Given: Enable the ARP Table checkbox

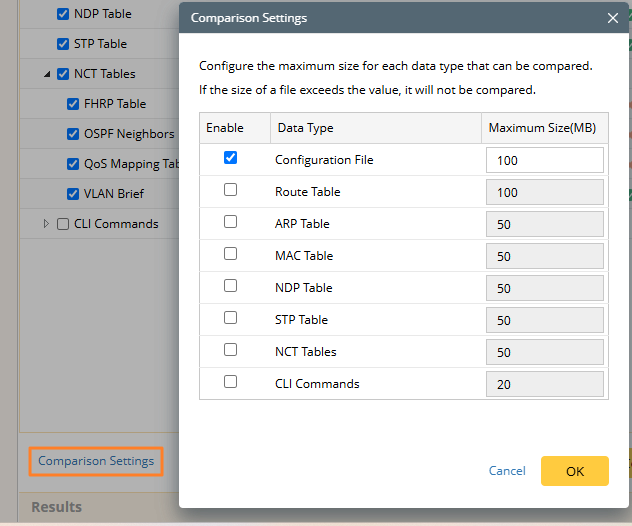Looking at the screenshot, I should 231,222.
